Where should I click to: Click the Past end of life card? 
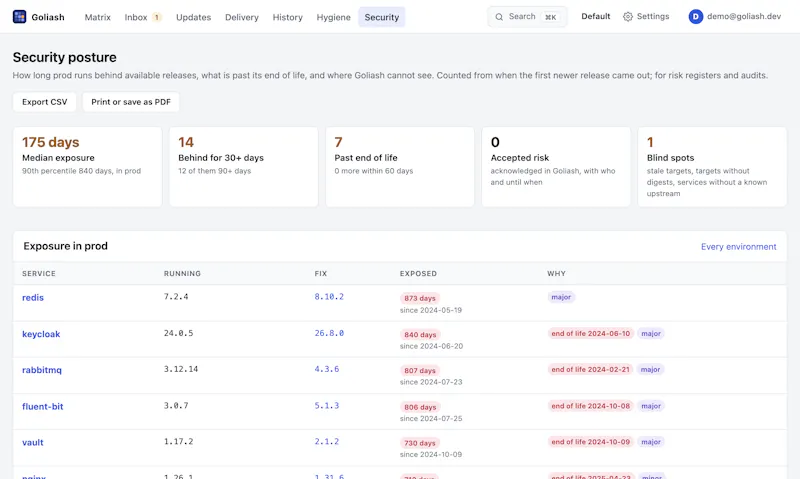point(399,167)
